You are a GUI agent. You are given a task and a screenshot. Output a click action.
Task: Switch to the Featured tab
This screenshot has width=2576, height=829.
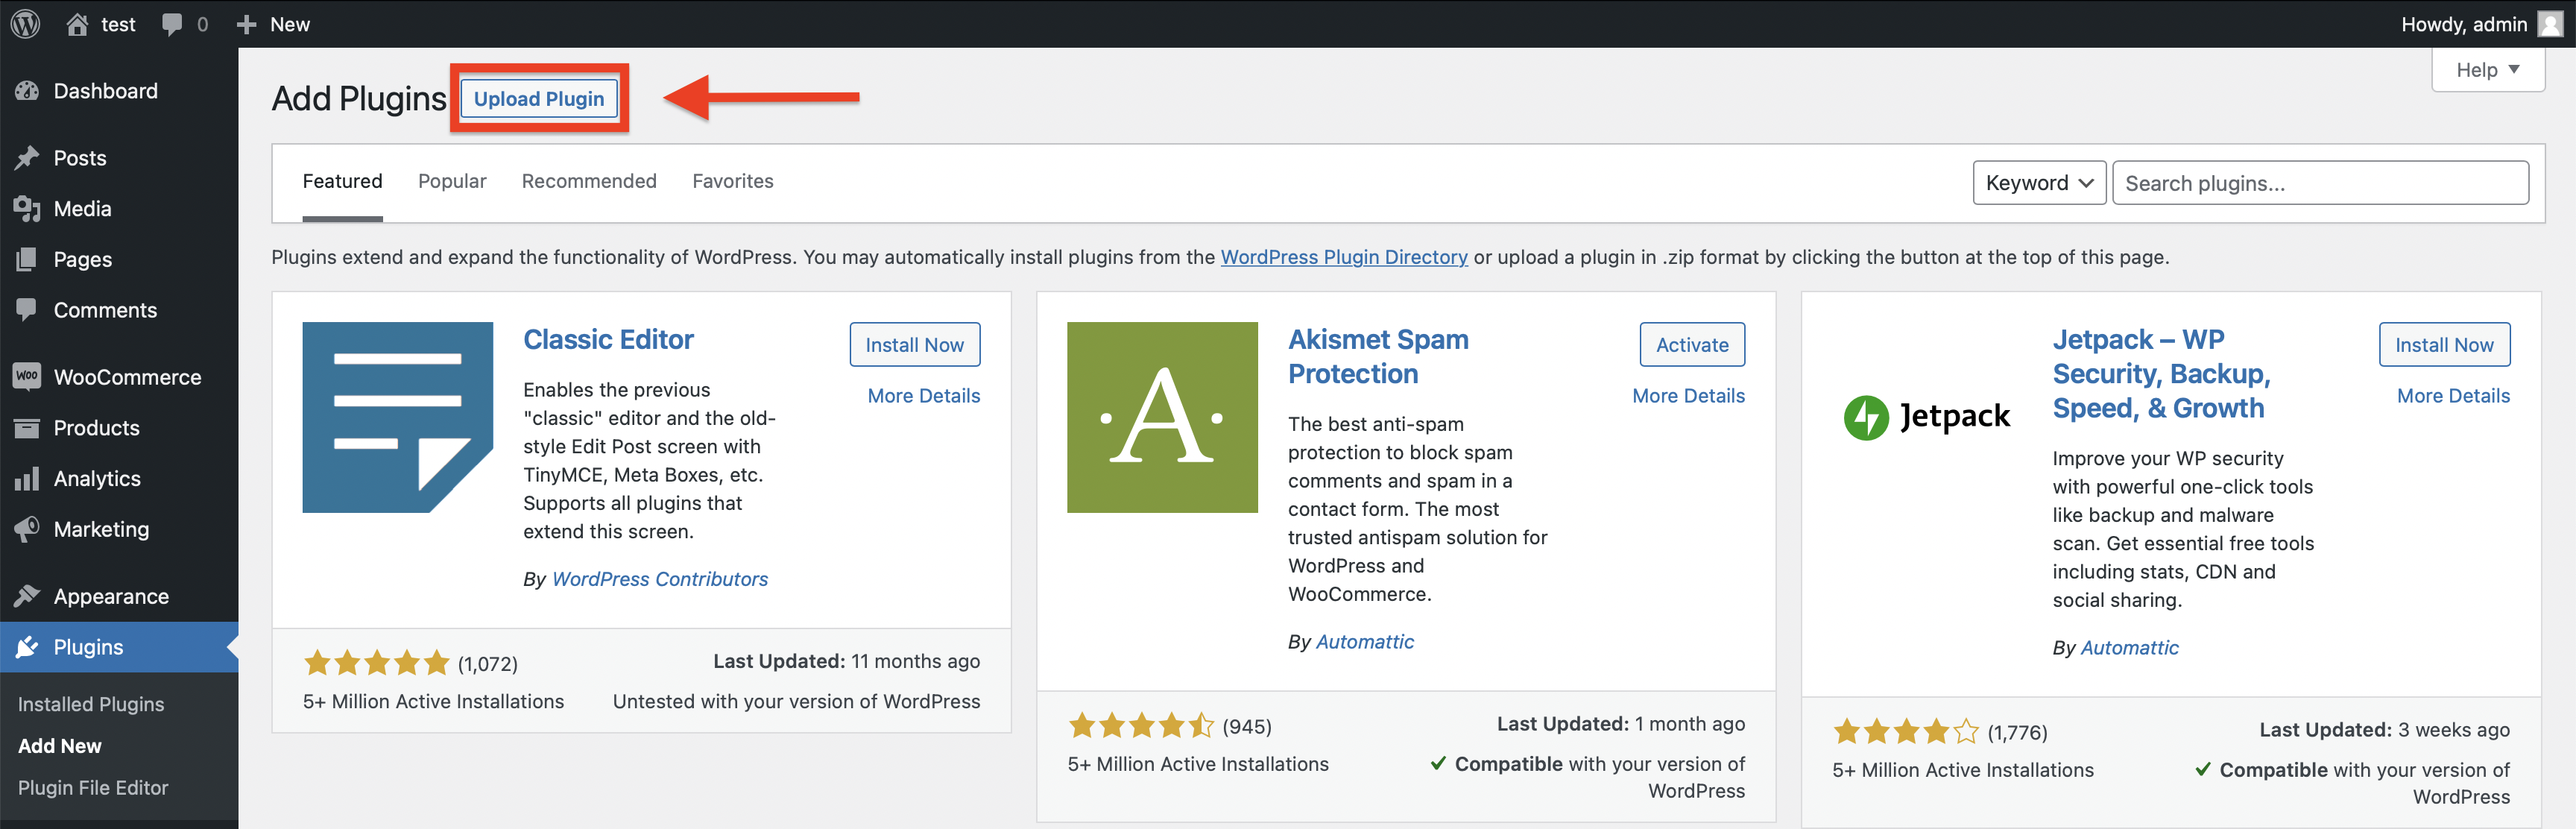pos(342,181)
